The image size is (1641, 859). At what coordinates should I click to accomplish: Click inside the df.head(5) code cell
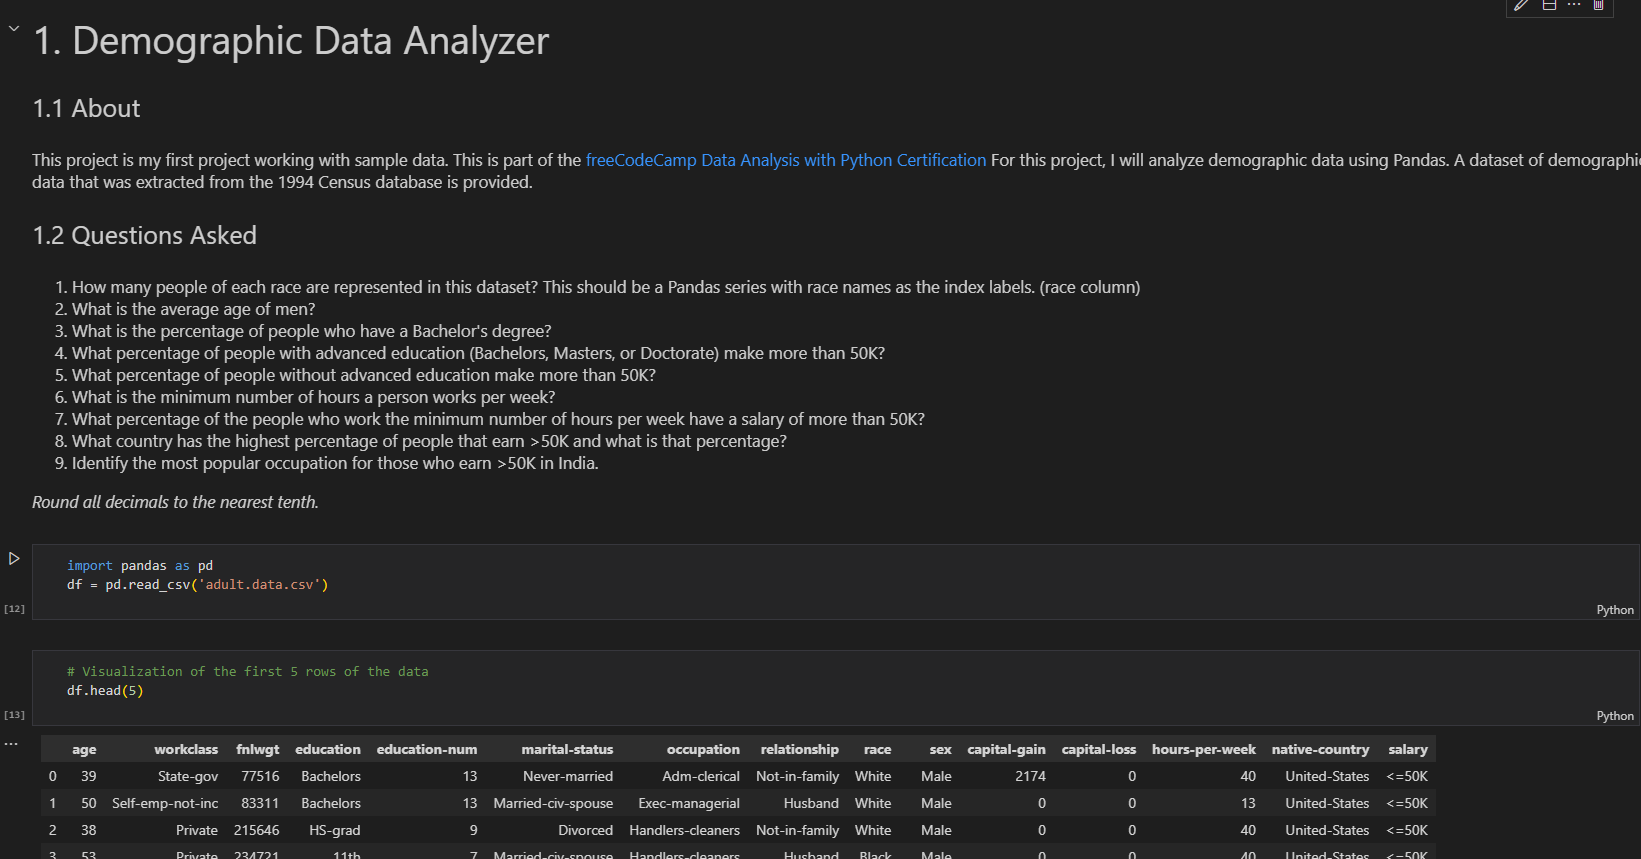pos(835,688)
